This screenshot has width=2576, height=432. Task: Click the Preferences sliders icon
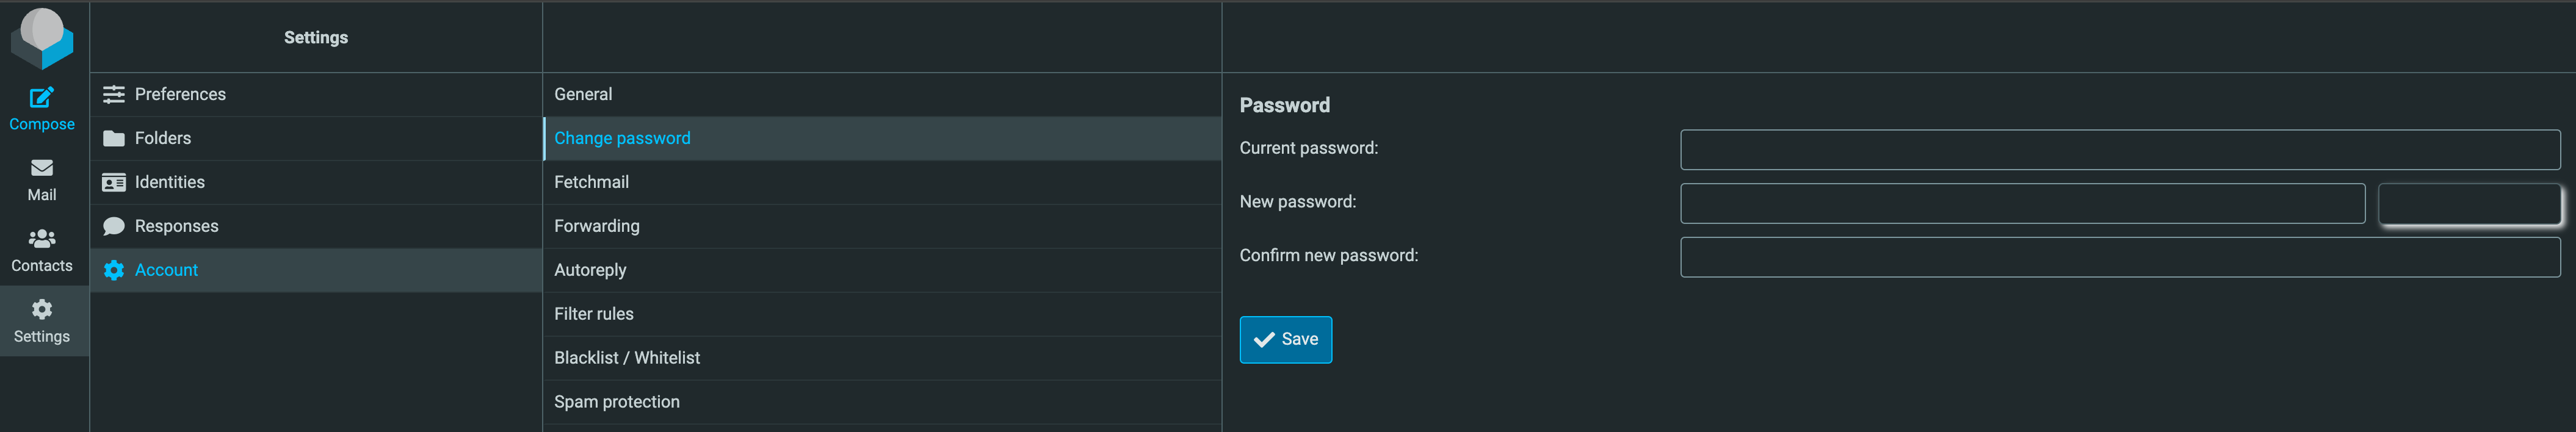(114, 94)
